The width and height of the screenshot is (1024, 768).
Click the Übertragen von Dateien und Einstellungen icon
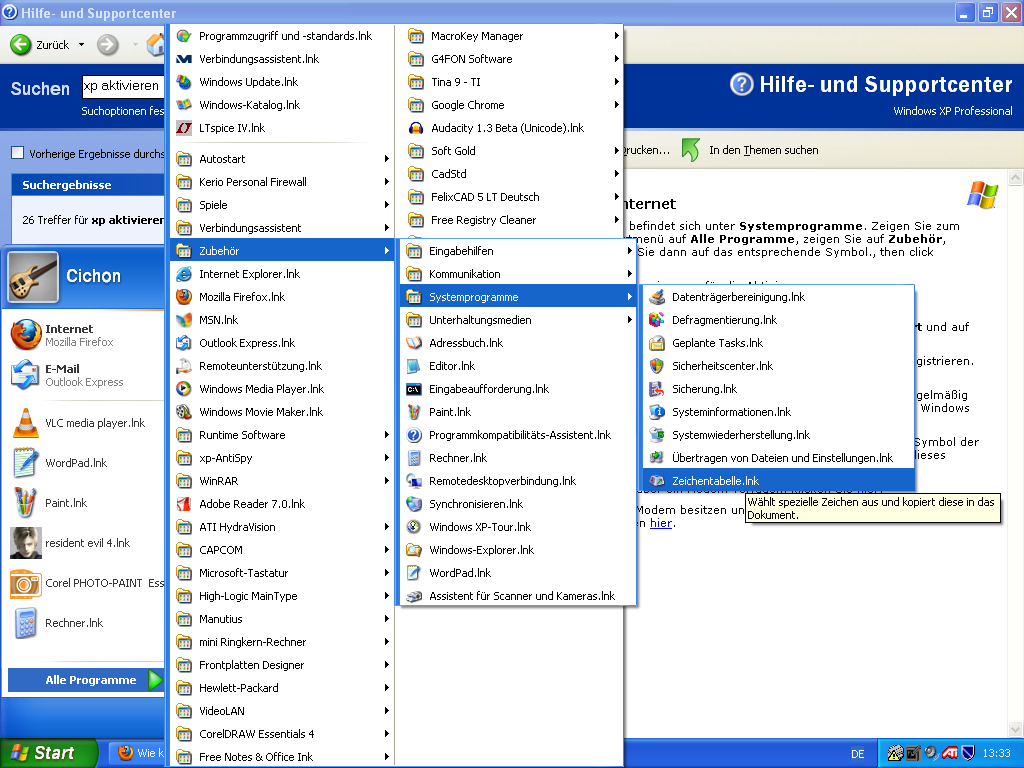point(656,458)
